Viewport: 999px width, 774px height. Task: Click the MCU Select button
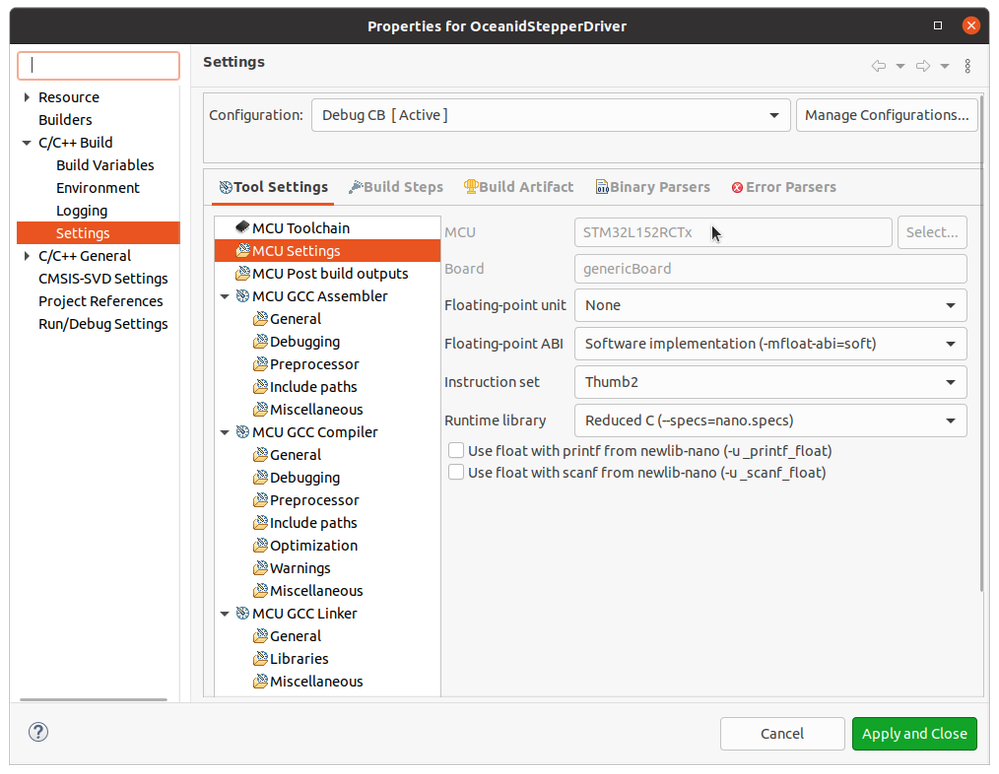[x=932, y=232]
